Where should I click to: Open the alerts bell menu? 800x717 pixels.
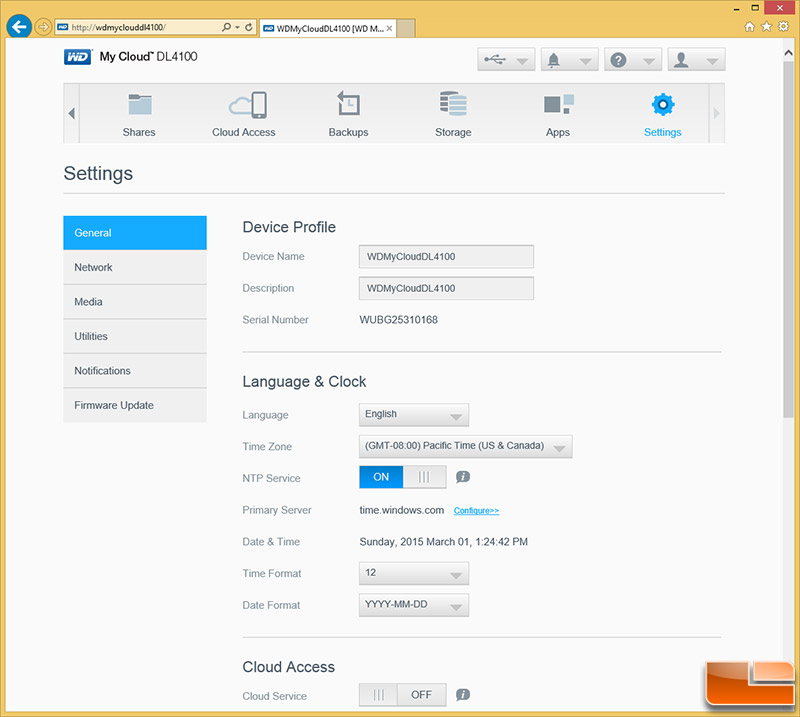(x=569, y=60)
